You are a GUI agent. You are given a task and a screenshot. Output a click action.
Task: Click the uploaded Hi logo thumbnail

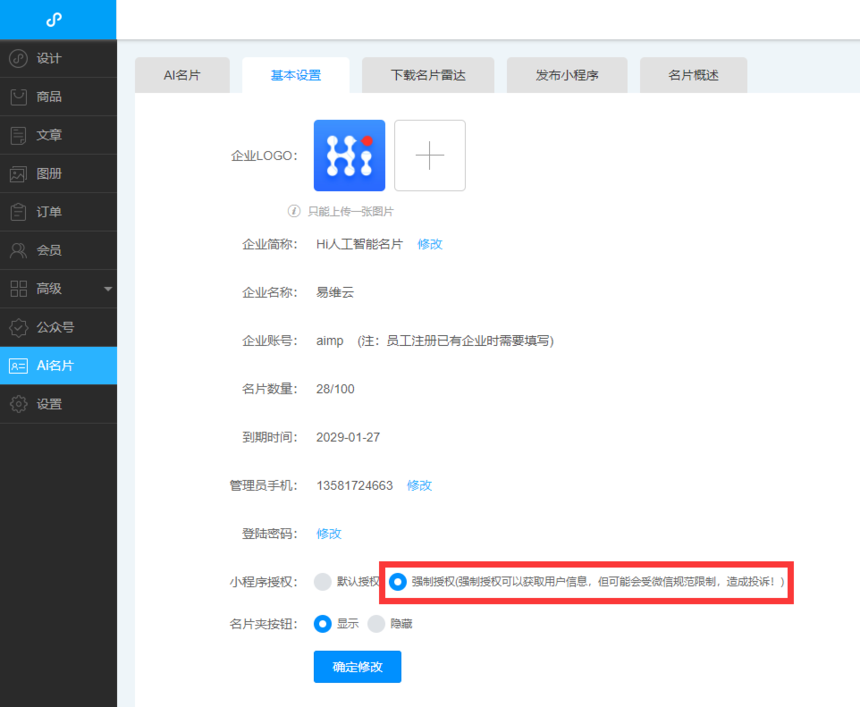point(349,156)
